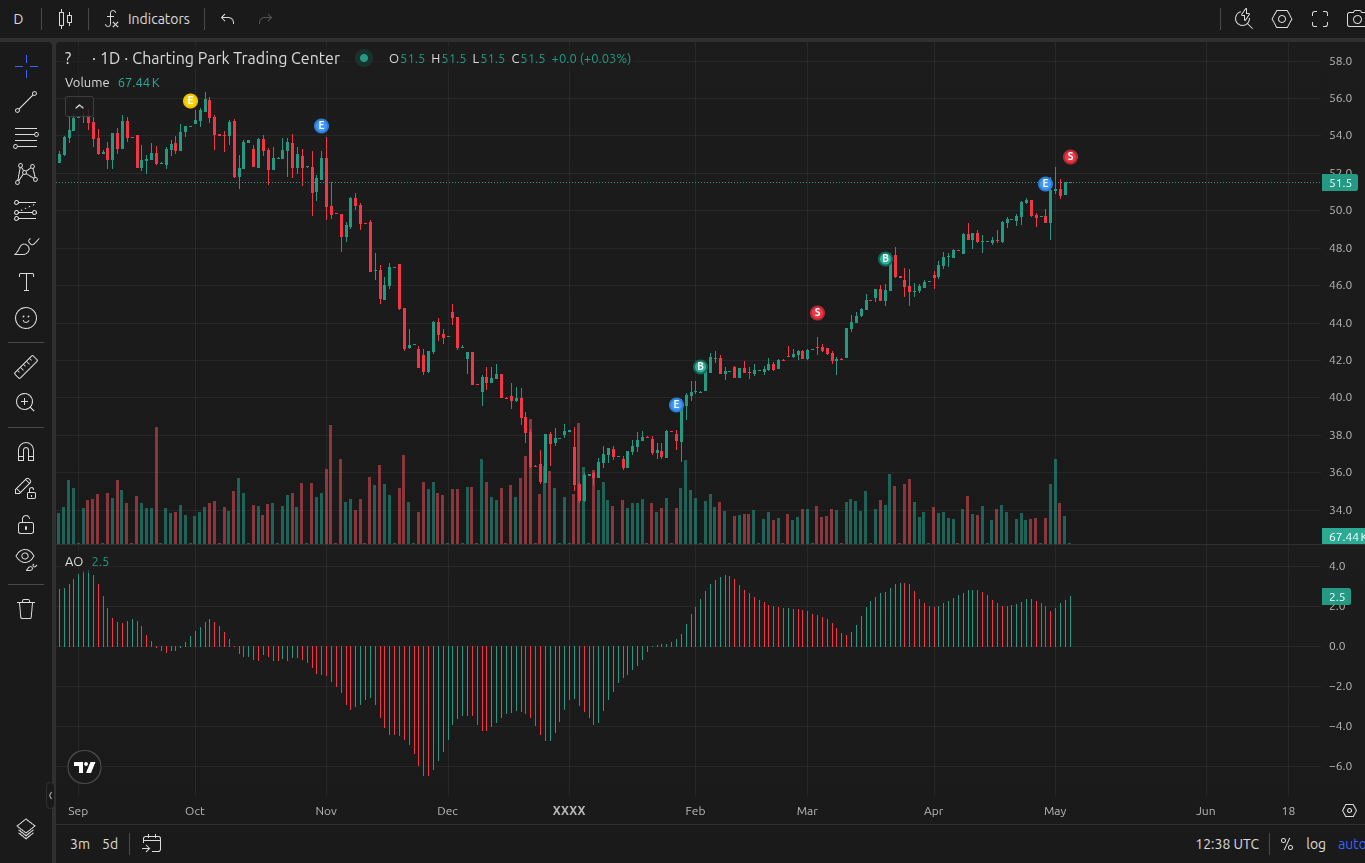Select the trend line drawing tool
The width and height of the screenshot is (1365, 863).
(x=26, y=101)
